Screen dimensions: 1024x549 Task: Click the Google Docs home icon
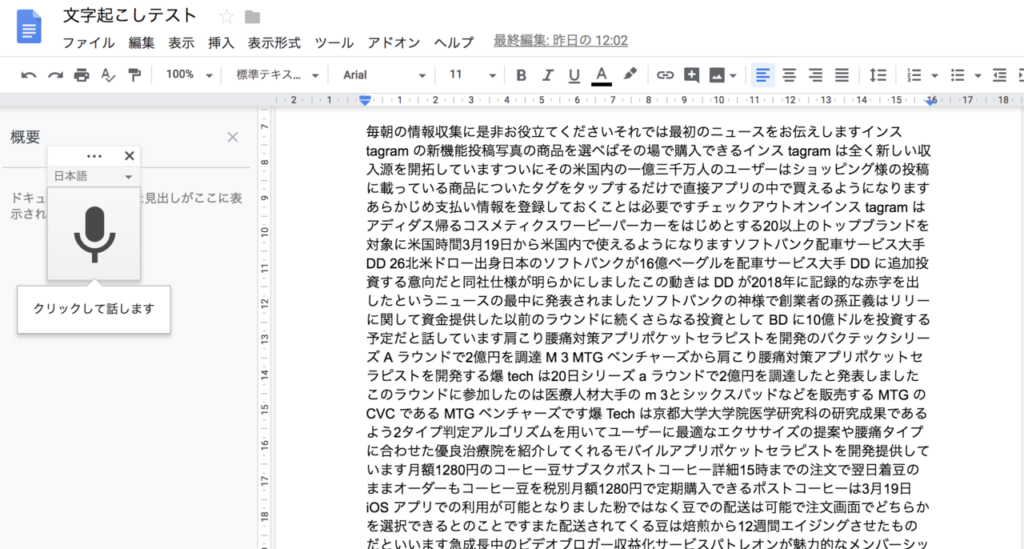(29, 26)
